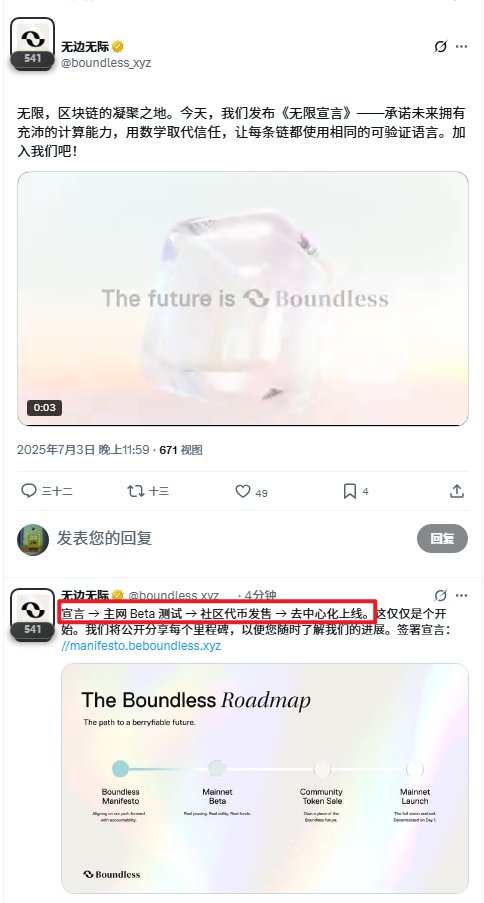Screen dimensions: 484x903
Task: Open manifesto.beboundless.xyz link
Action: pos(141,646)
